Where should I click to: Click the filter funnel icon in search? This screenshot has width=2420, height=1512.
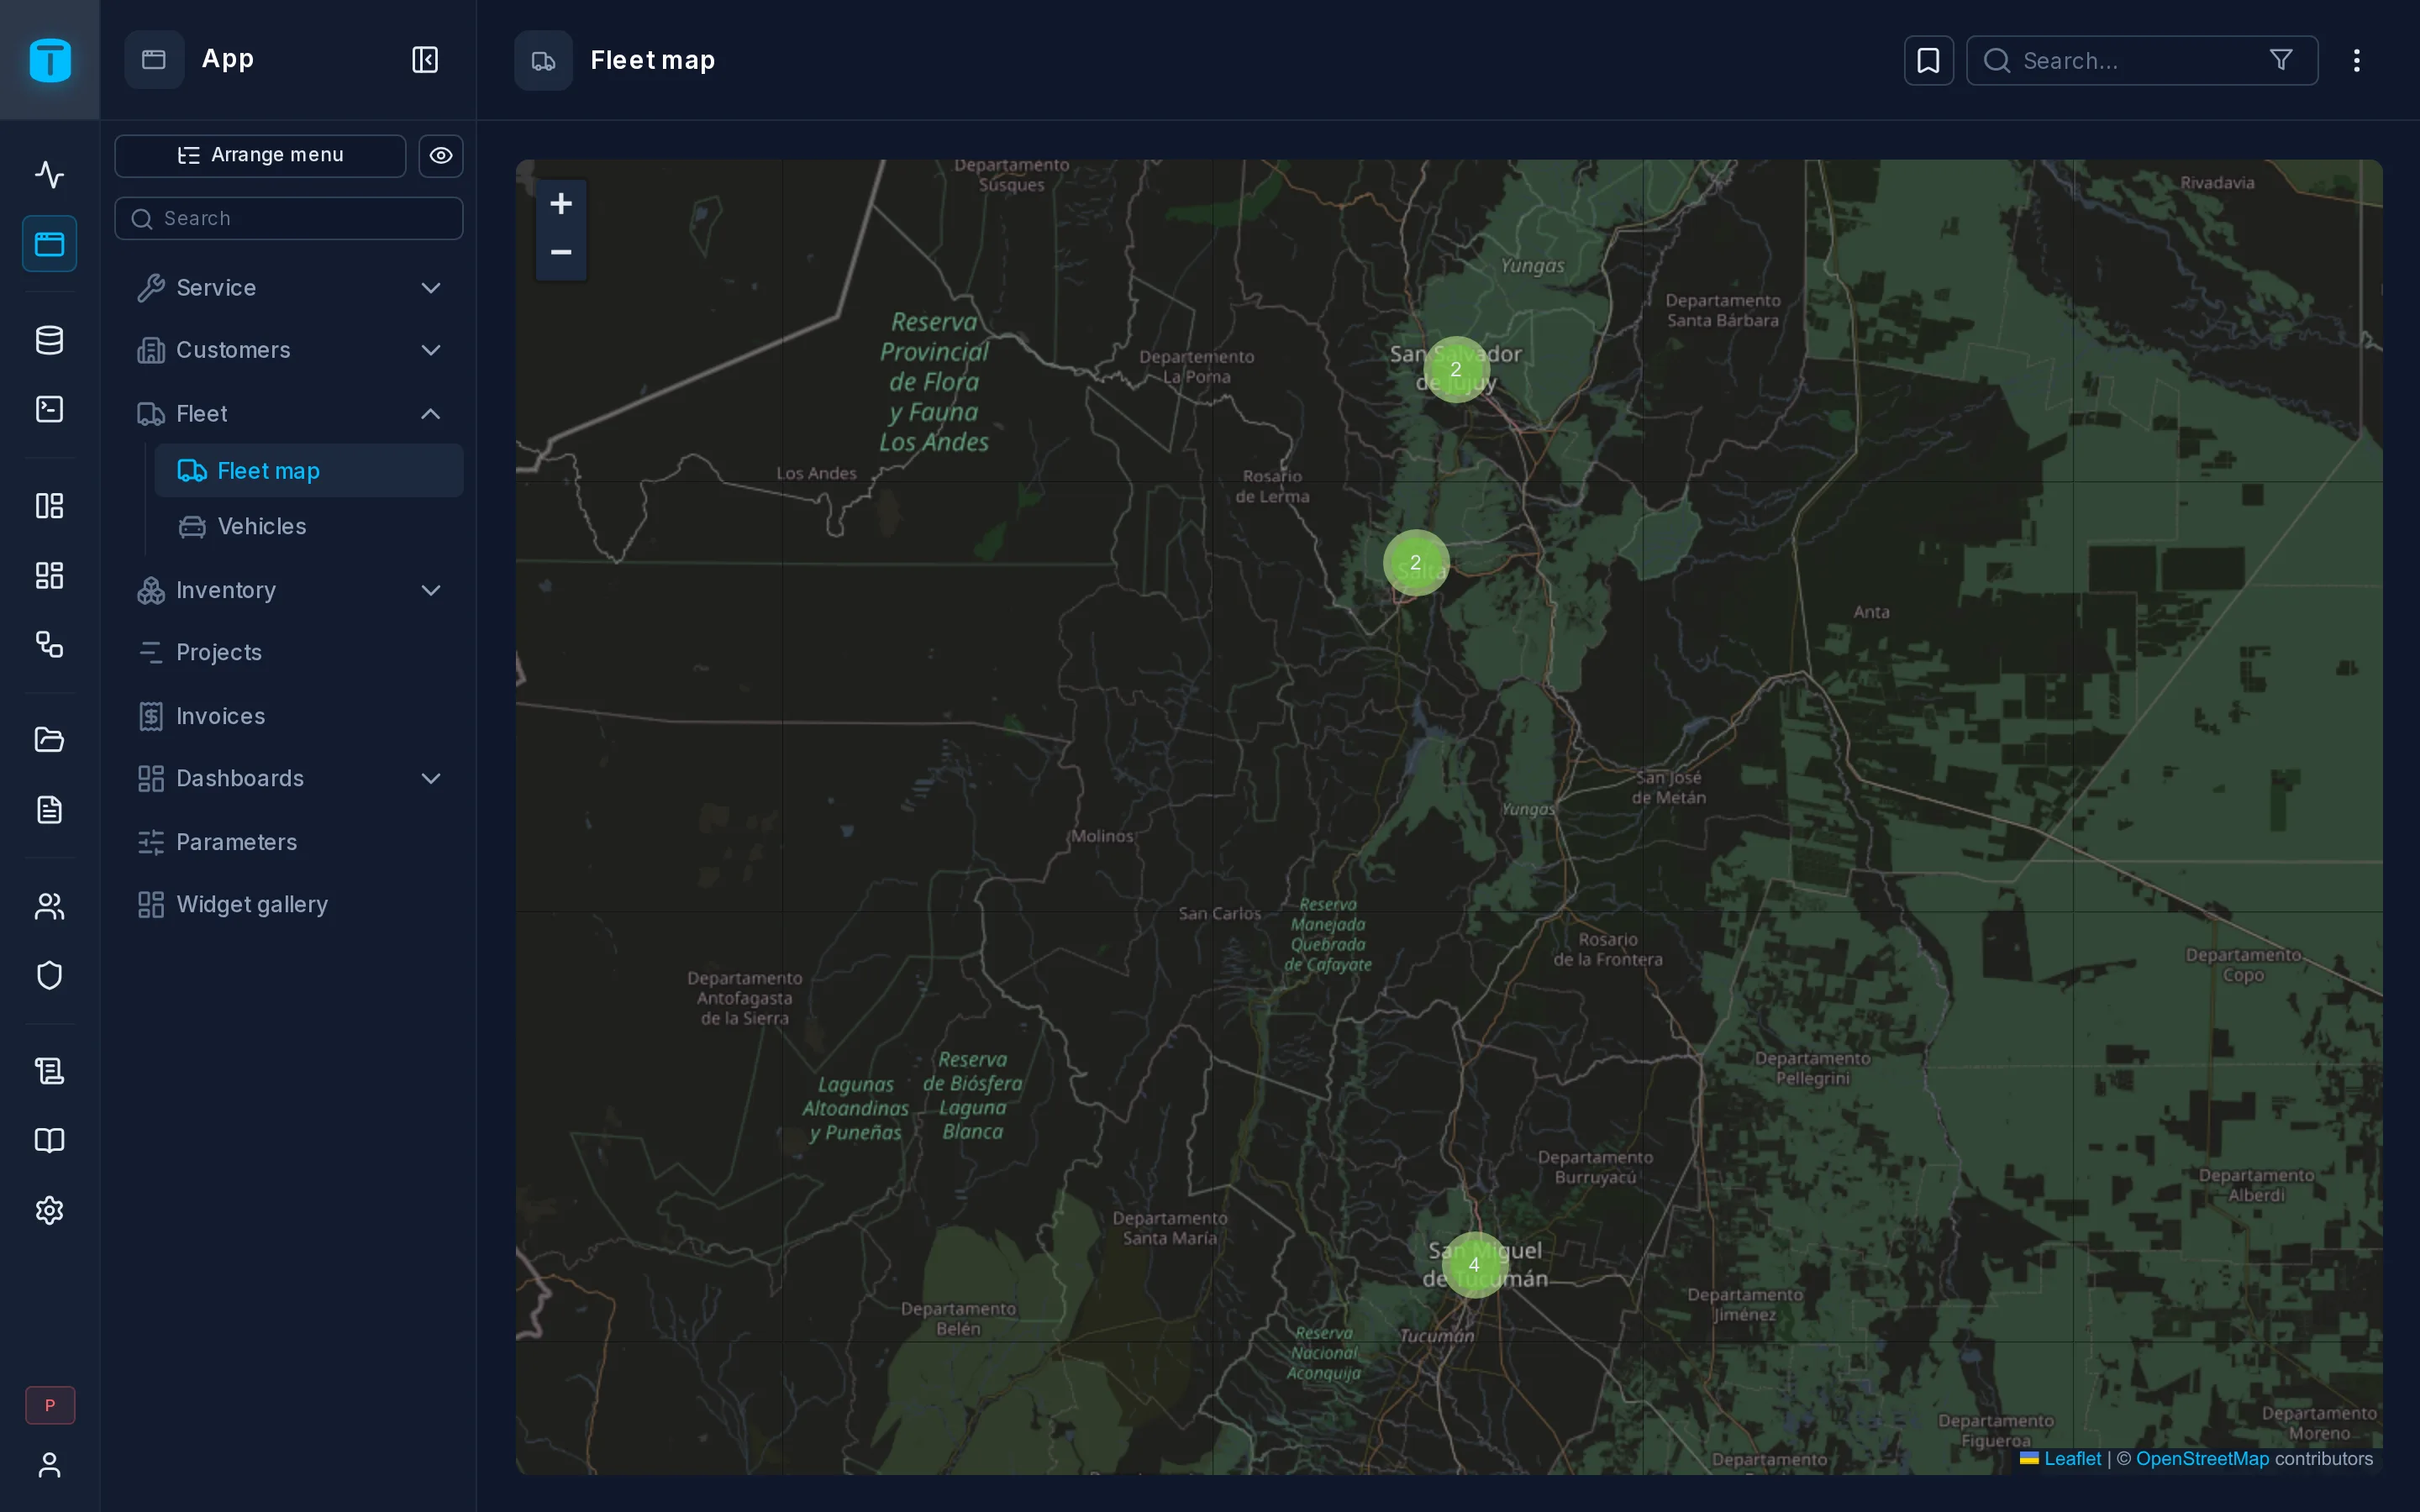2281,60
